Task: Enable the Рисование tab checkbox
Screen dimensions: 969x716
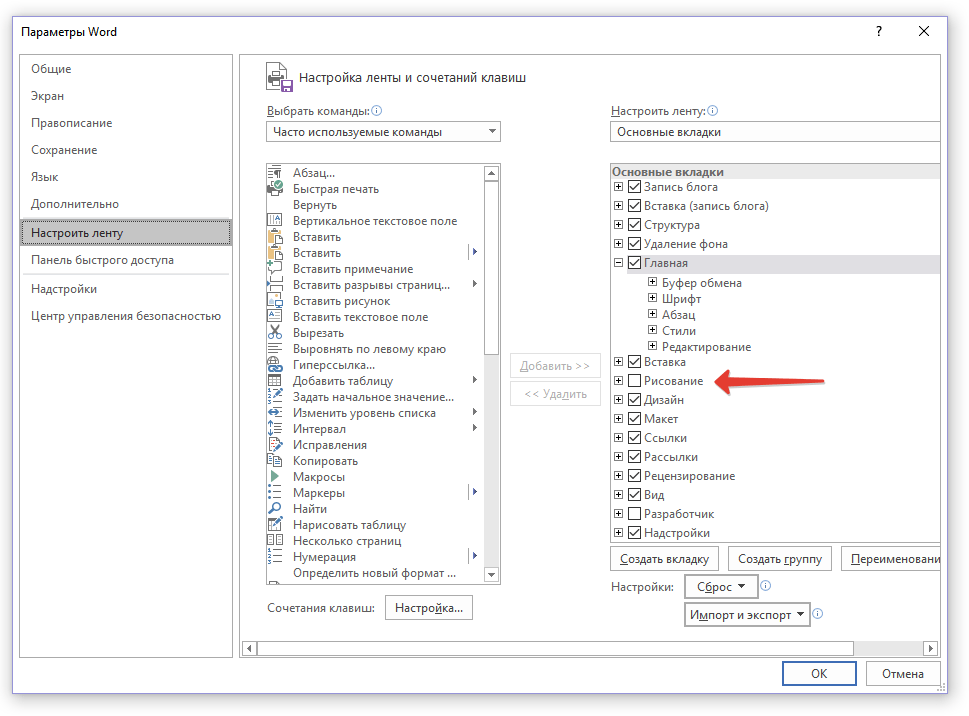Action: [634, 381]
